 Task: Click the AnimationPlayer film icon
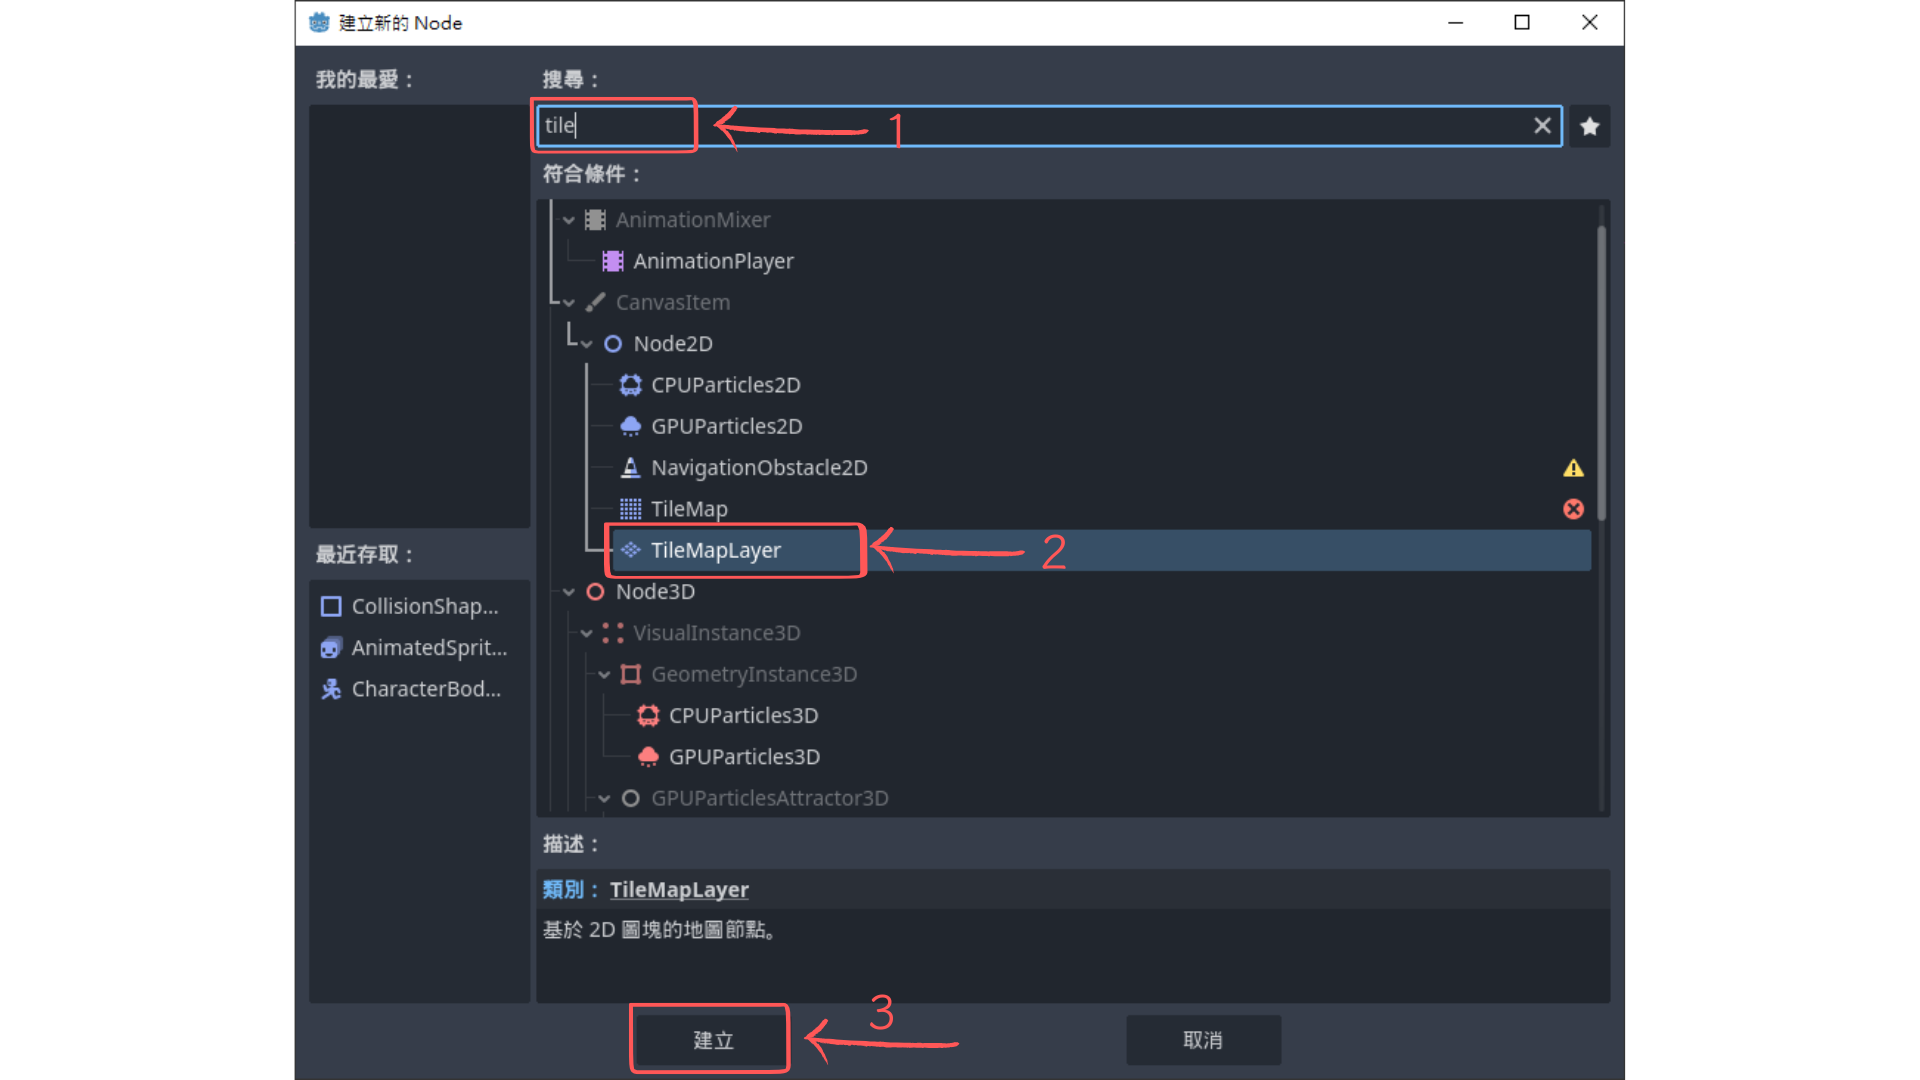[613, 261]
